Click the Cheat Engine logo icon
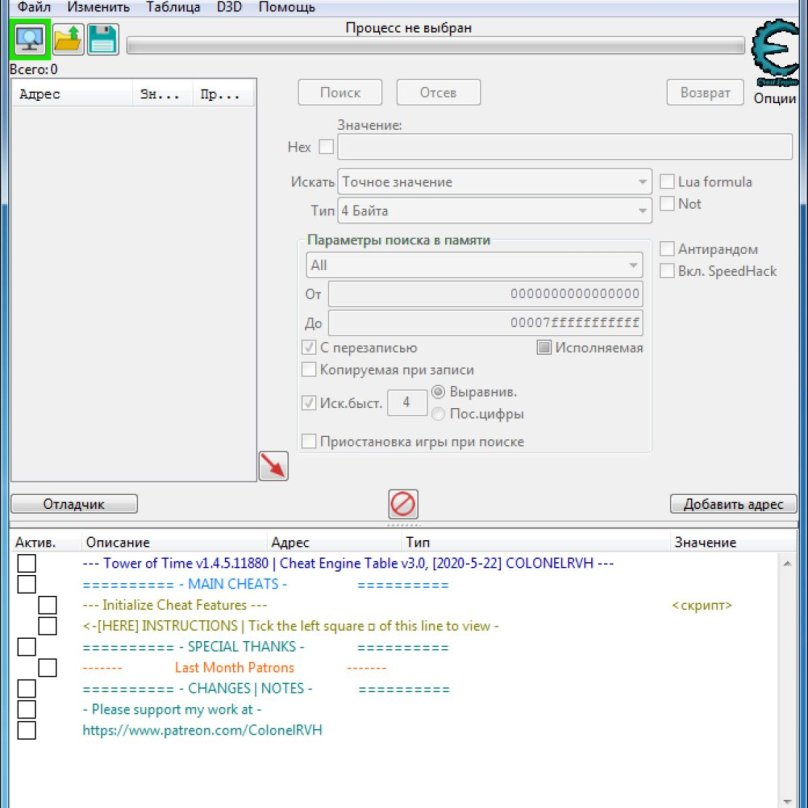Viewport: 808px width, 808px height. [775, 55]
